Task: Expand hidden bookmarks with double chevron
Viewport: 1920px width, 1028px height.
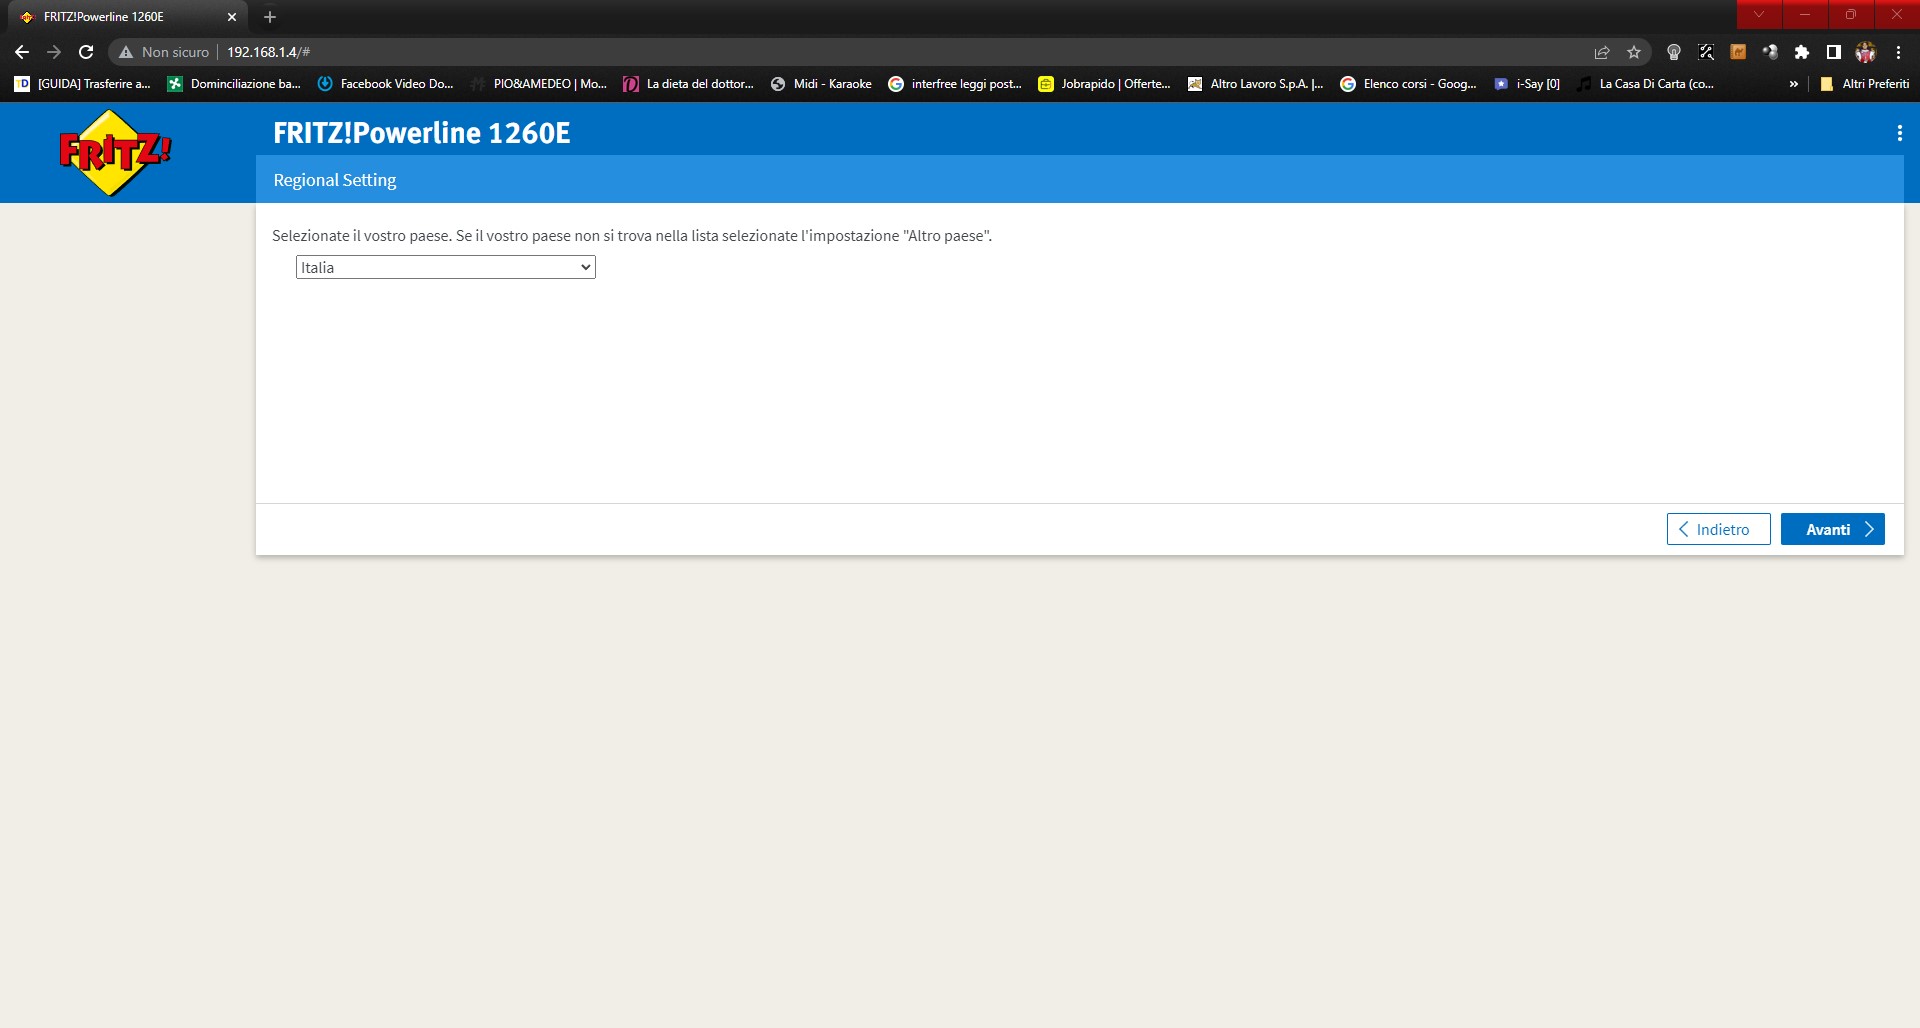Action: 1794,84
